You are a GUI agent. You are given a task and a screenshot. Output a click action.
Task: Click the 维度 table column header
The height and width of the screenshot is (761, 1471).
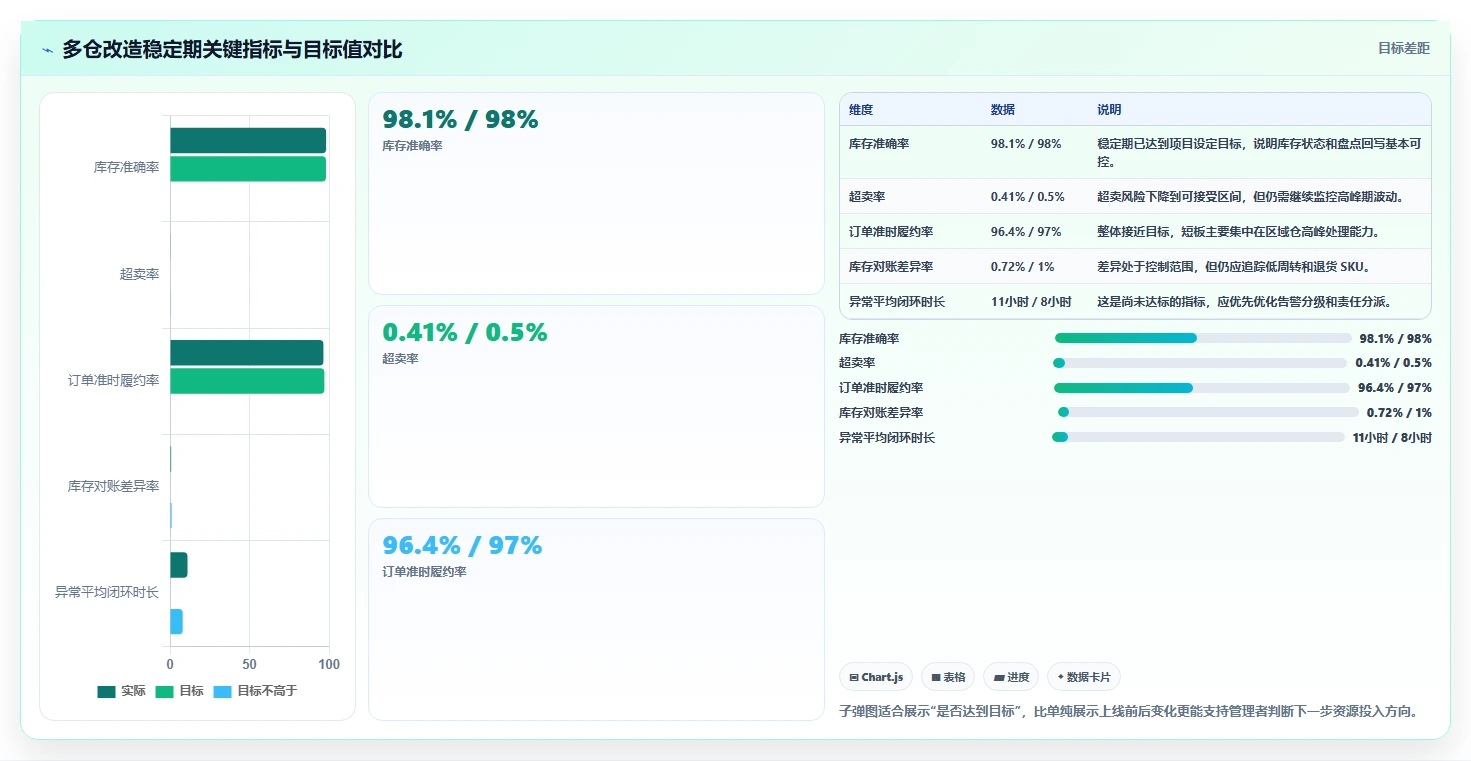[x=861, y=110]
